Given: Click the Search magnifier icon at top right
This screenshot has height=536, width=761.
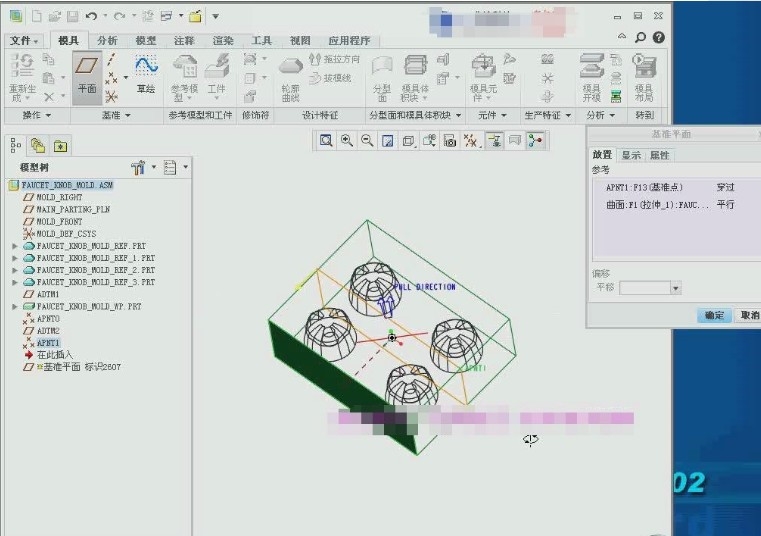Looking at the screenshot, I should click(x=640, y=37).
